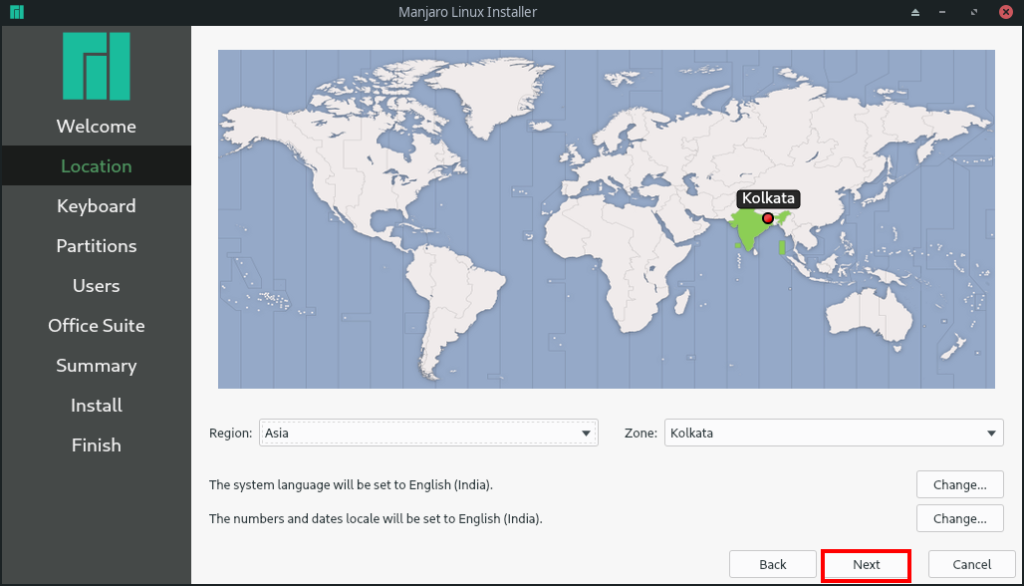Click the Kolkata label on the map
Viewport: 1024px width, 586px height.
pos(768,198)
